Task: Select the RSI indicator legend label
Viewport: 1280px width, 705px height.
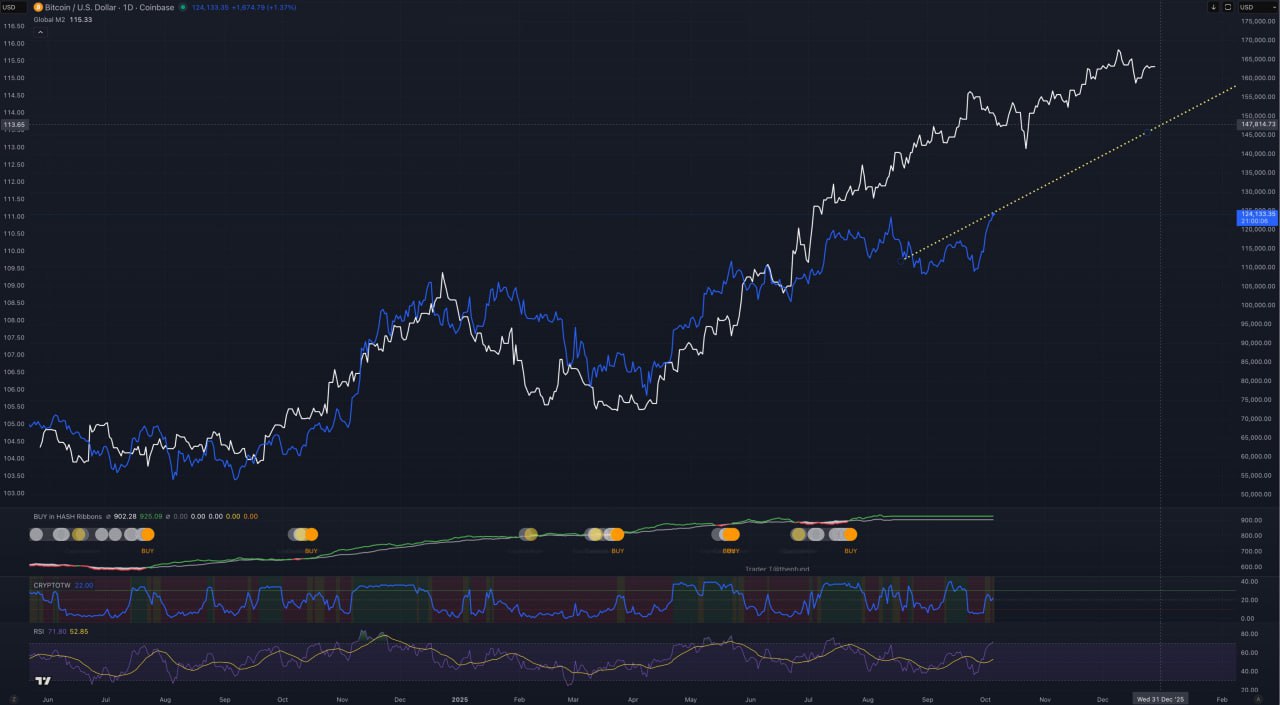Action: coord(38,631)
